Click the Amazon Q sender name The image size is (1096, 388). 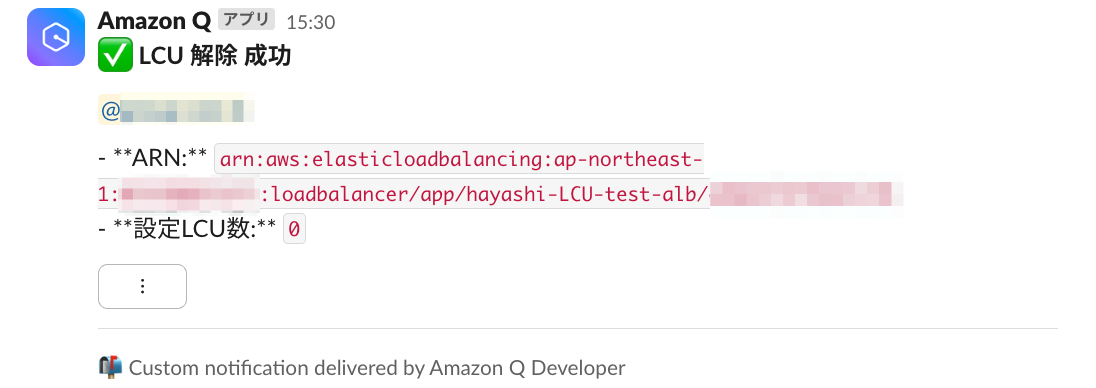pyautogui.click(x=154, y=21)
